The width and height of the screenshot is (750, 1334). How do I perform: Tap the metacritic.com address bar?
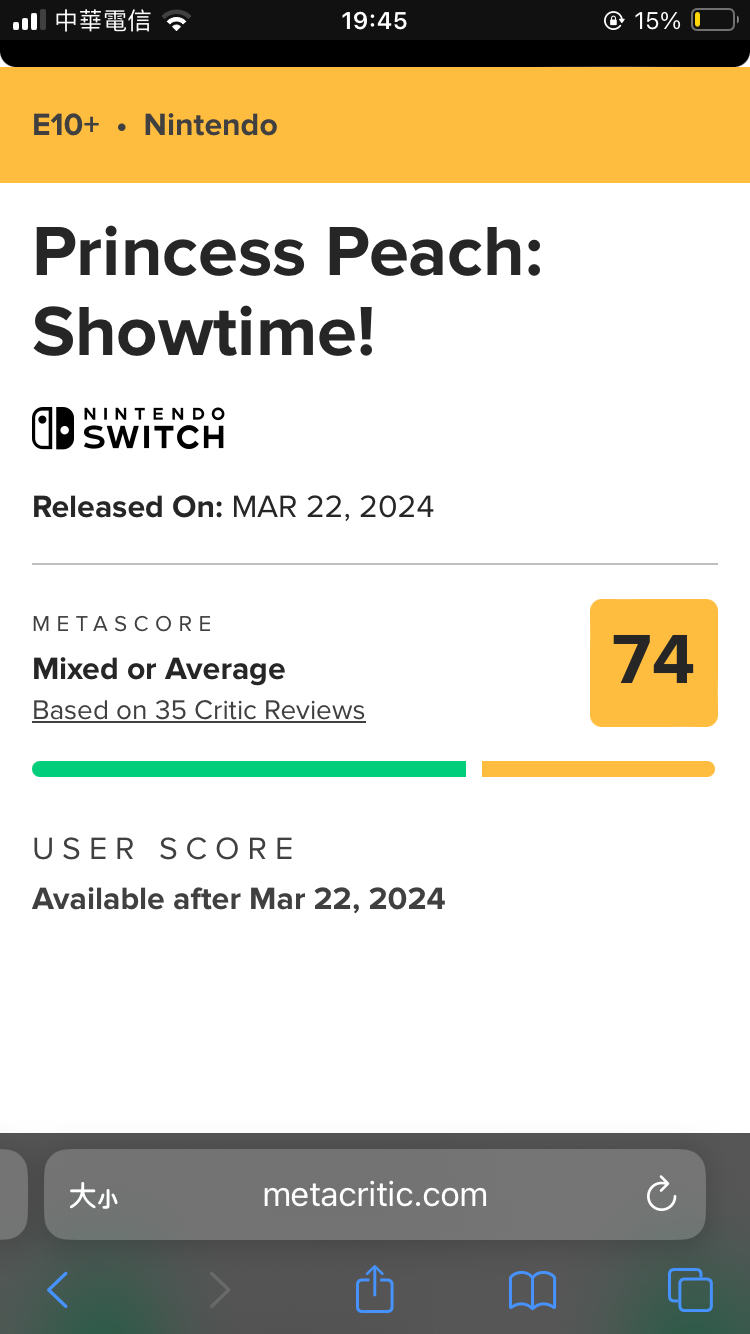click(x=375, y=1195)
